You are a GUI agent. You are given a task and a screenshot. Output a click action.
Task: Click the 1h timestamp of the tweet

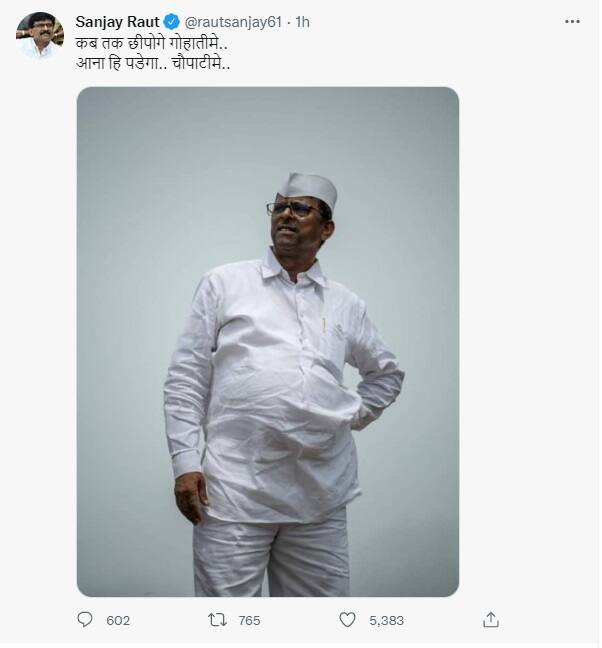302,22
